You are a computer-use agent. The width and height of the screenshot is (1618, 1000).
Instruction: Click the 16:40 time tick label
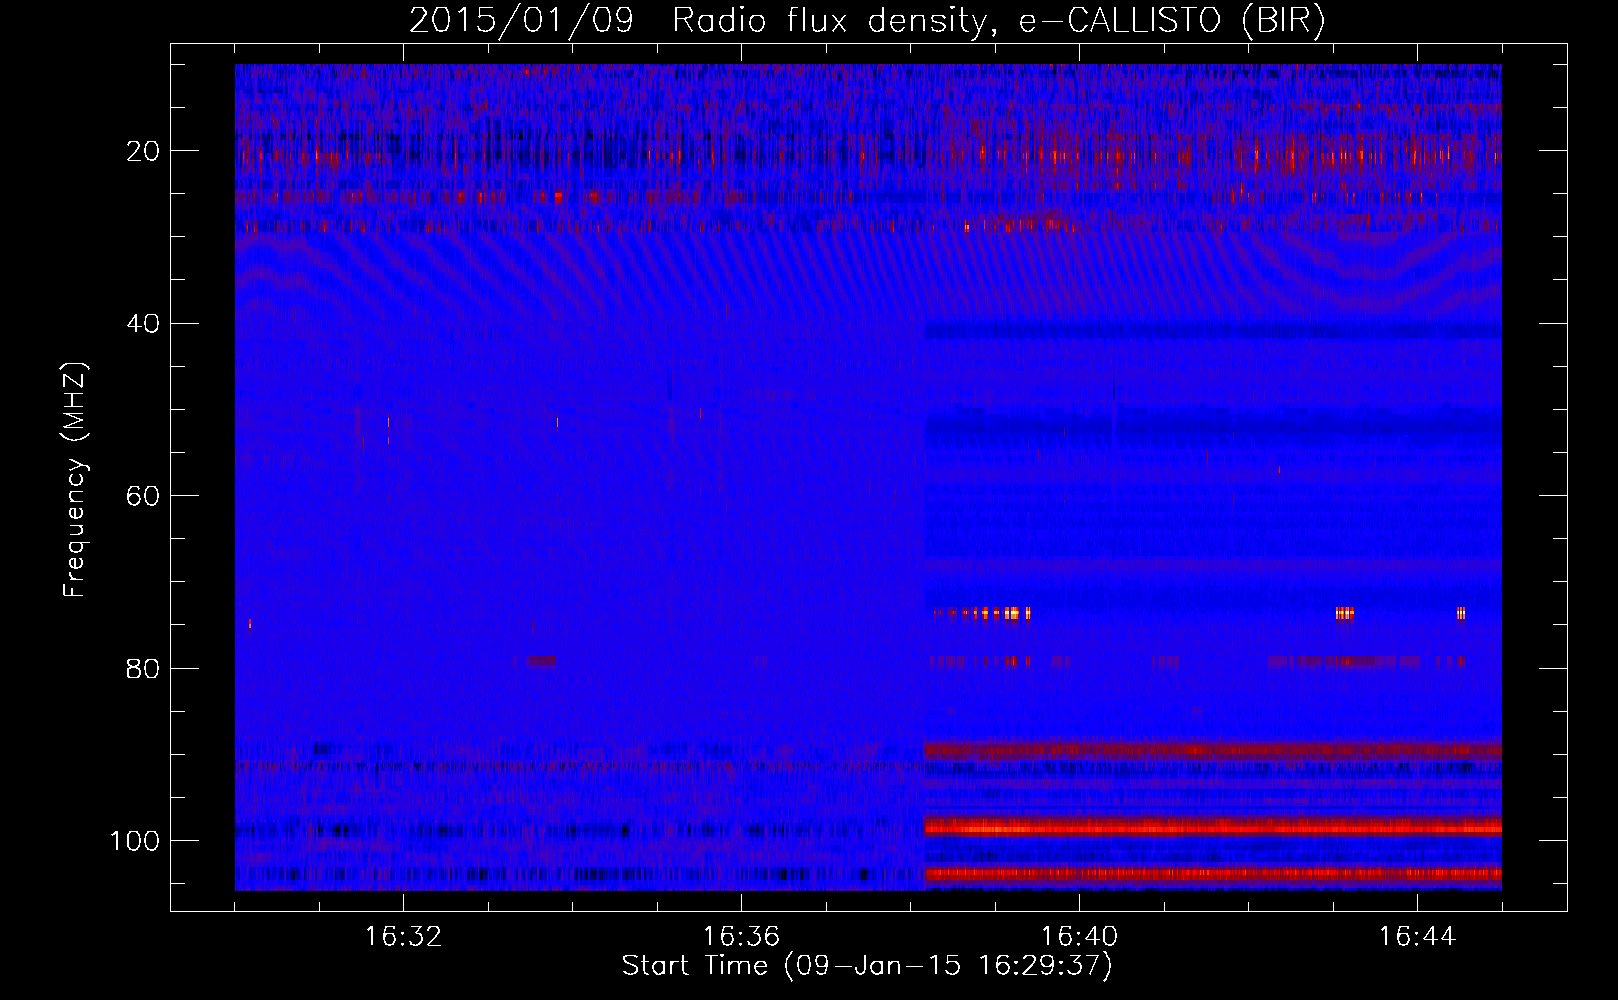[x=1079, y=936]
